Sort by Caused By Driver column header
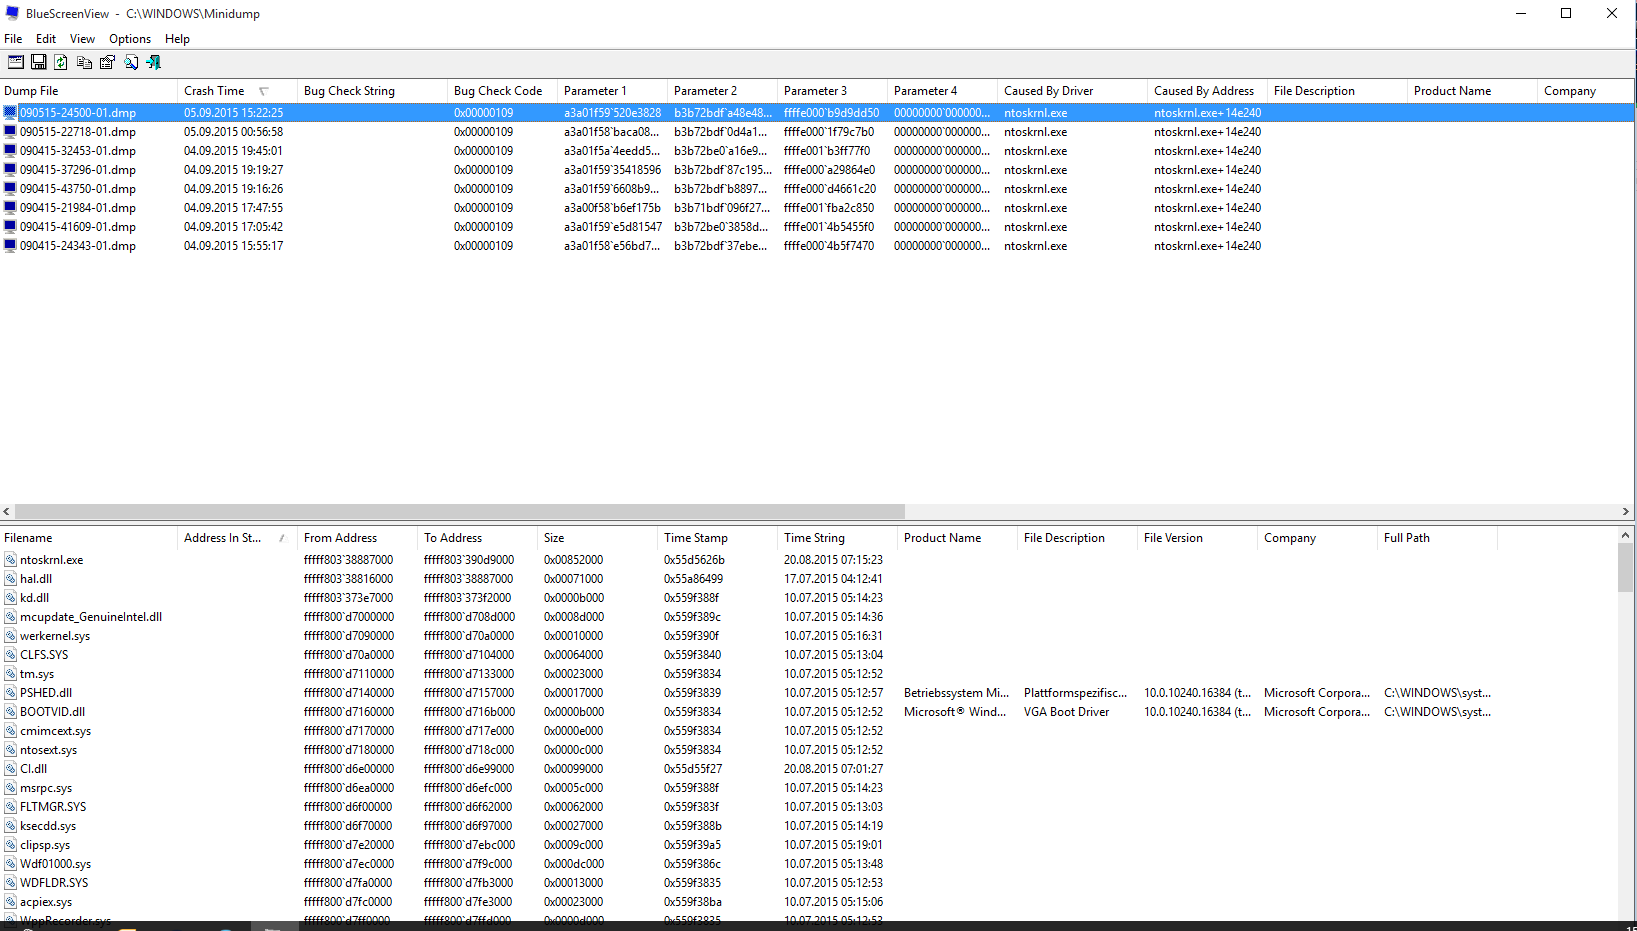 coord(1073,91)
